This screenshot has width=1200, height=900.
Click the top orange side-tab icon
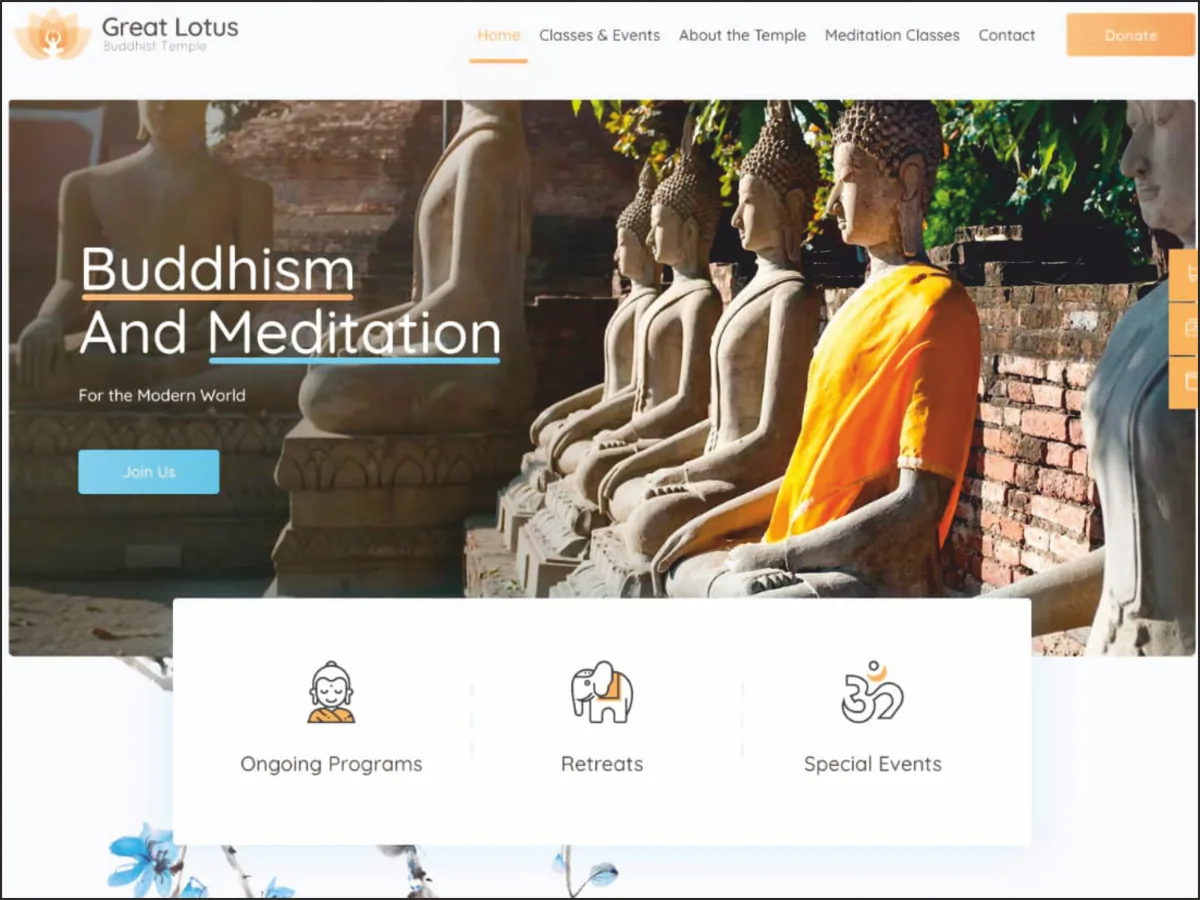coord(1190,274)
